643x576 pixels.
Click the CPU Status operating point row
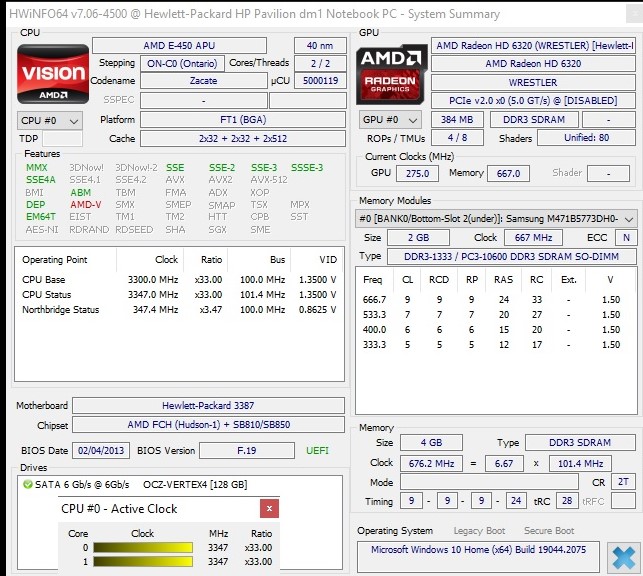click(179, 295)
